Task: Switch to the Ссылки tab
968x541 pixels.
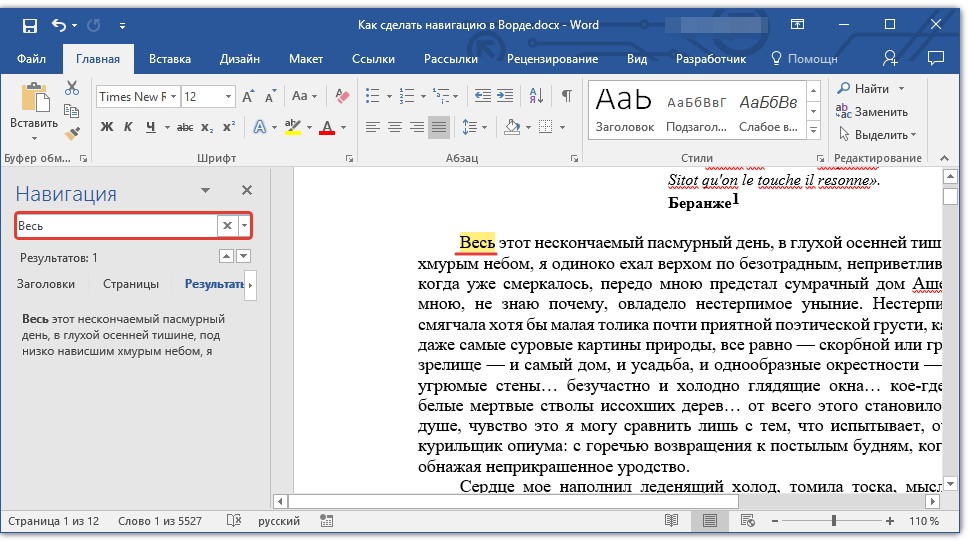Action: pyautogui.click(x=373, y=59)
